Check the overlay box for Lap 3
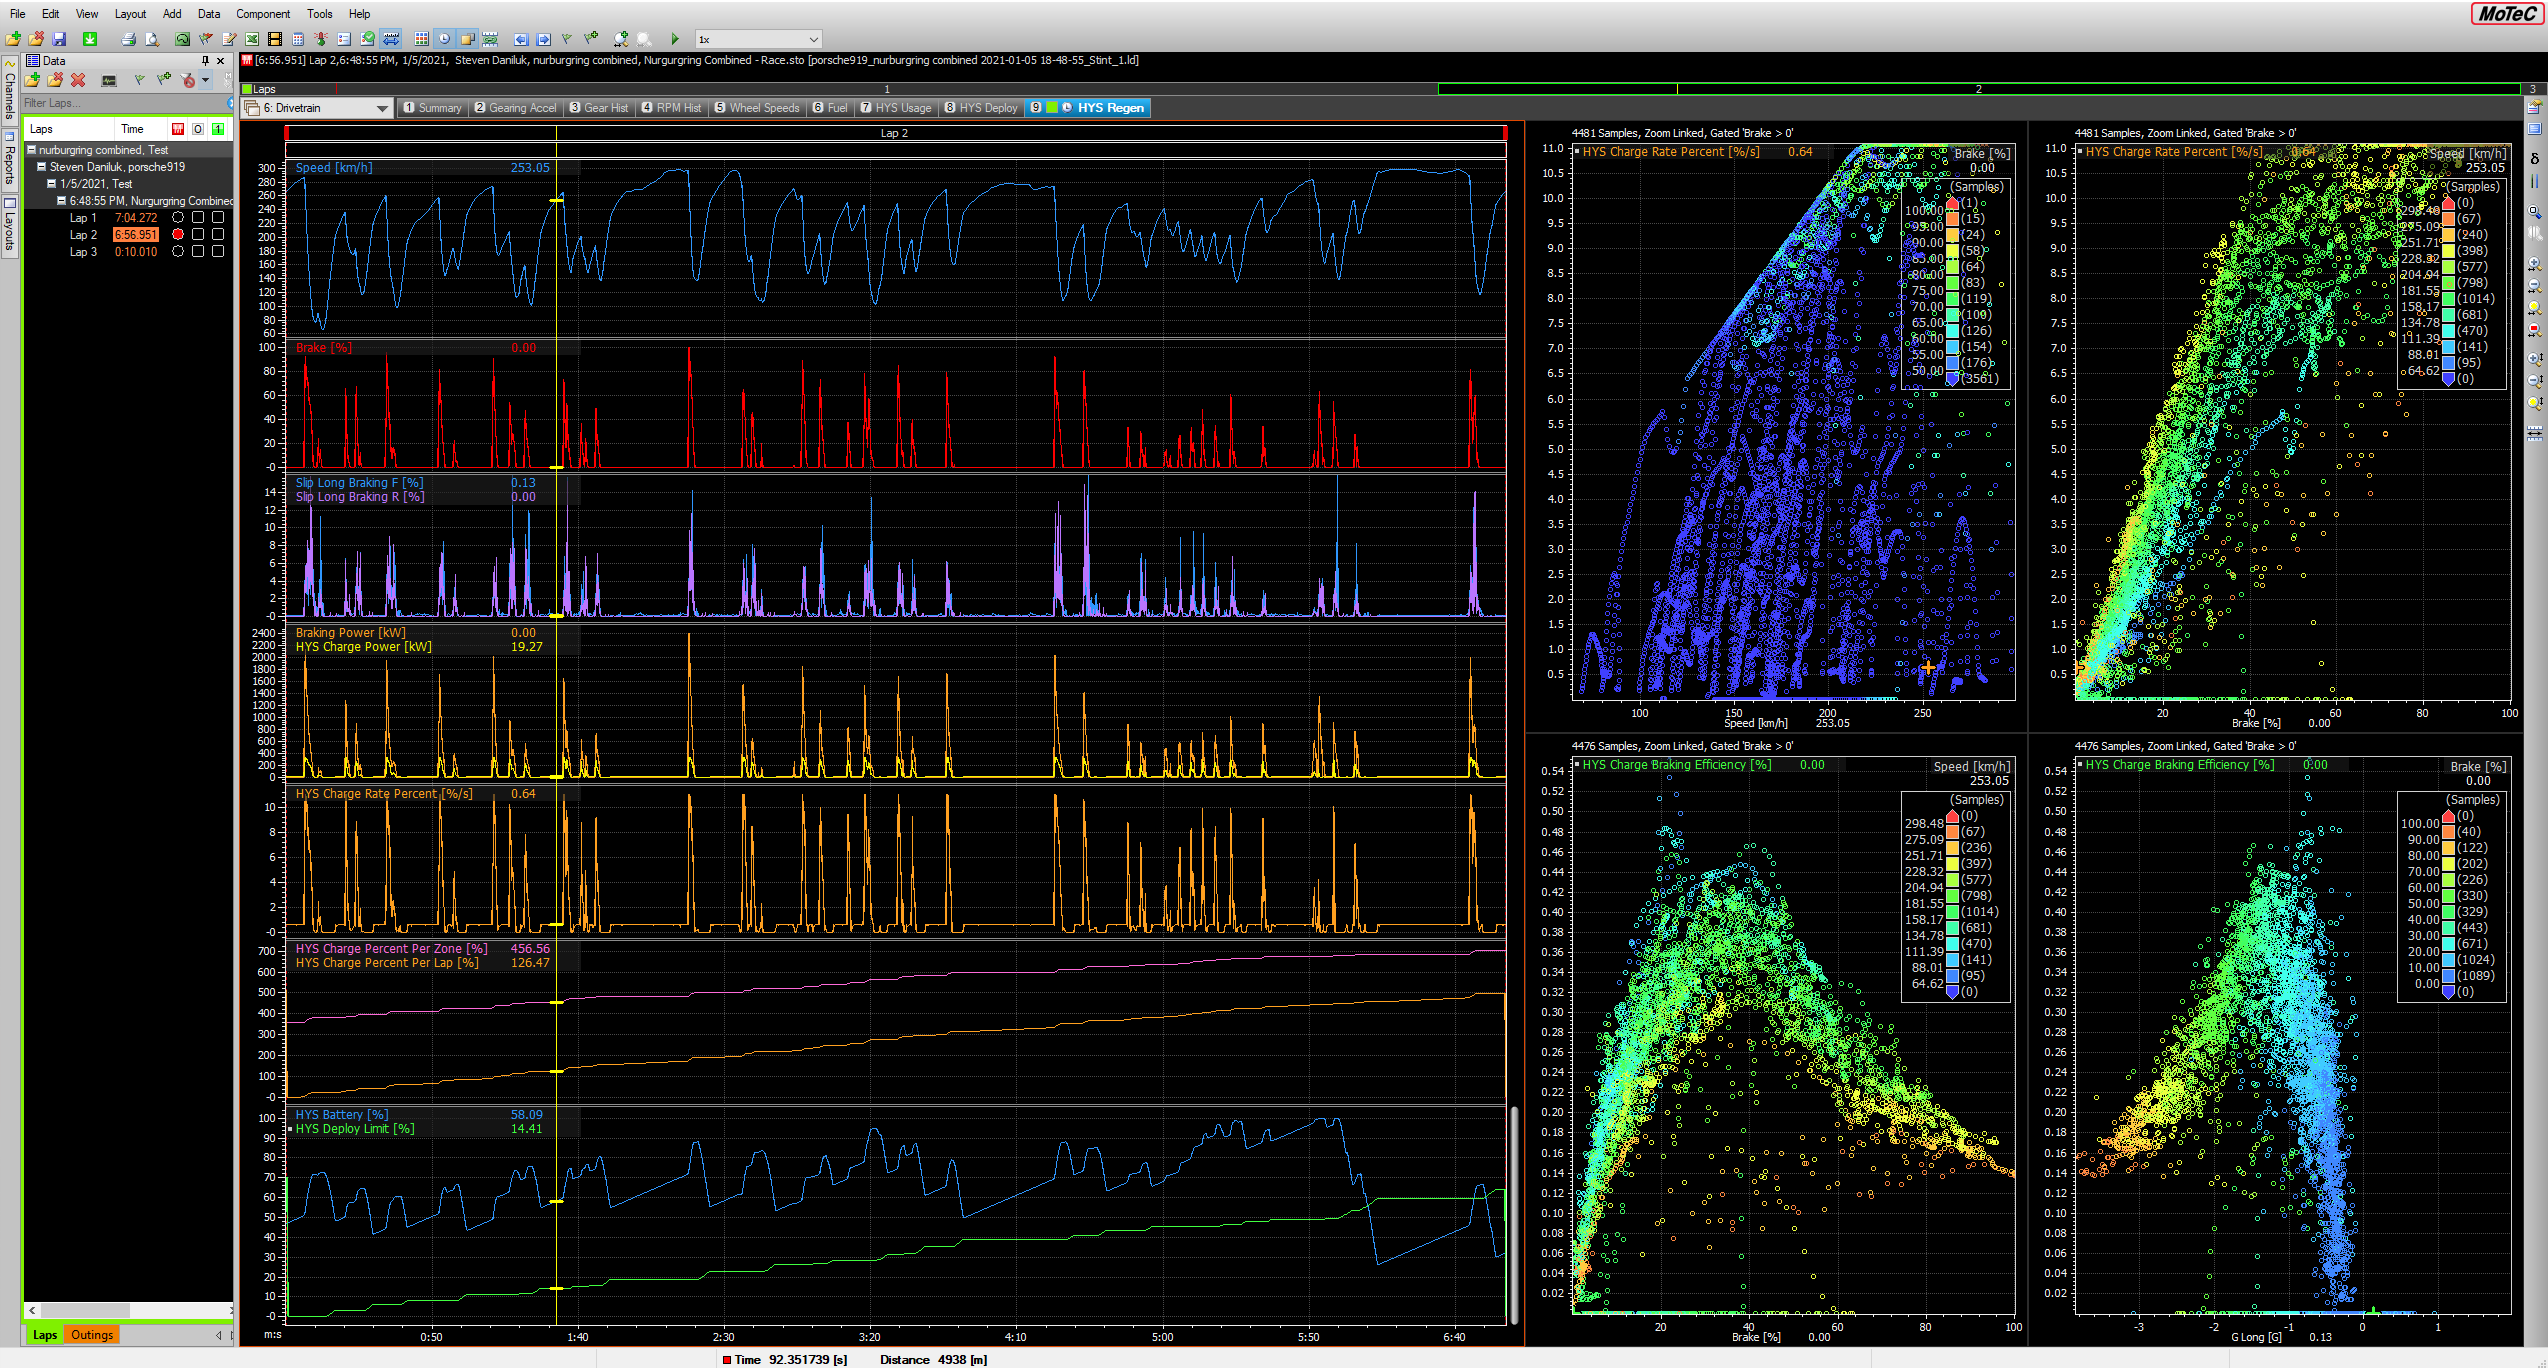 198,252
